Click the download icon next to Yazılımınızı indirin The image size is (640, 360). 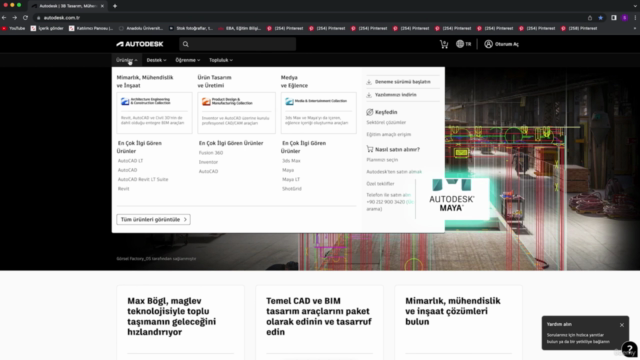coord(369,95)
